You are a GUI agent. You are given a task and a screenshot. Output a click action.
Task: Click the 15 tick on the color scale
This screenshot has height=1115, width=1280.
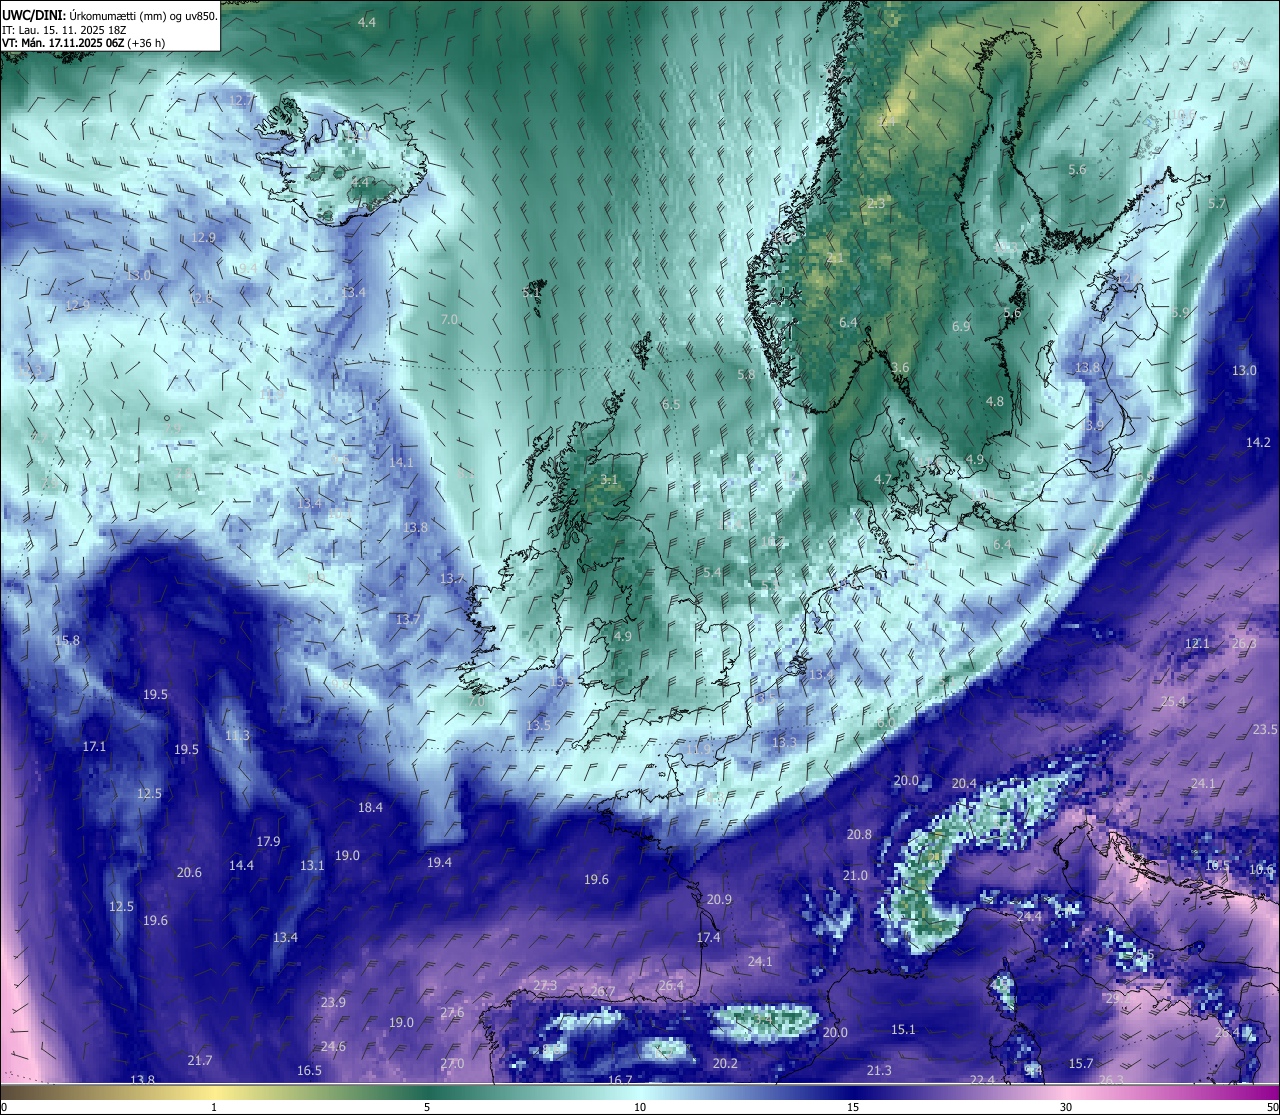point(853,1107)
